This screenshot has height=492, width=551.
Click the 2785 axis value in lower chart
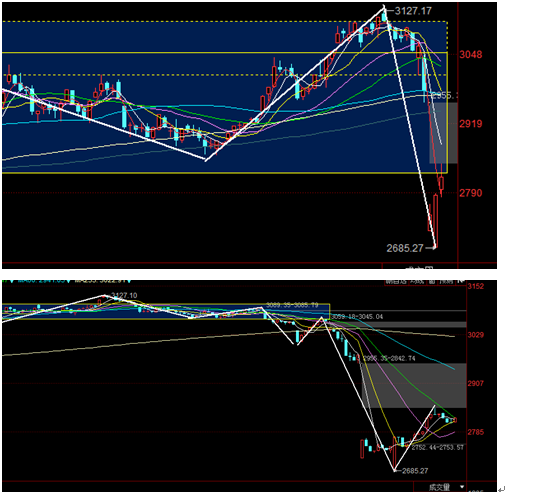[x=475, y=432]
